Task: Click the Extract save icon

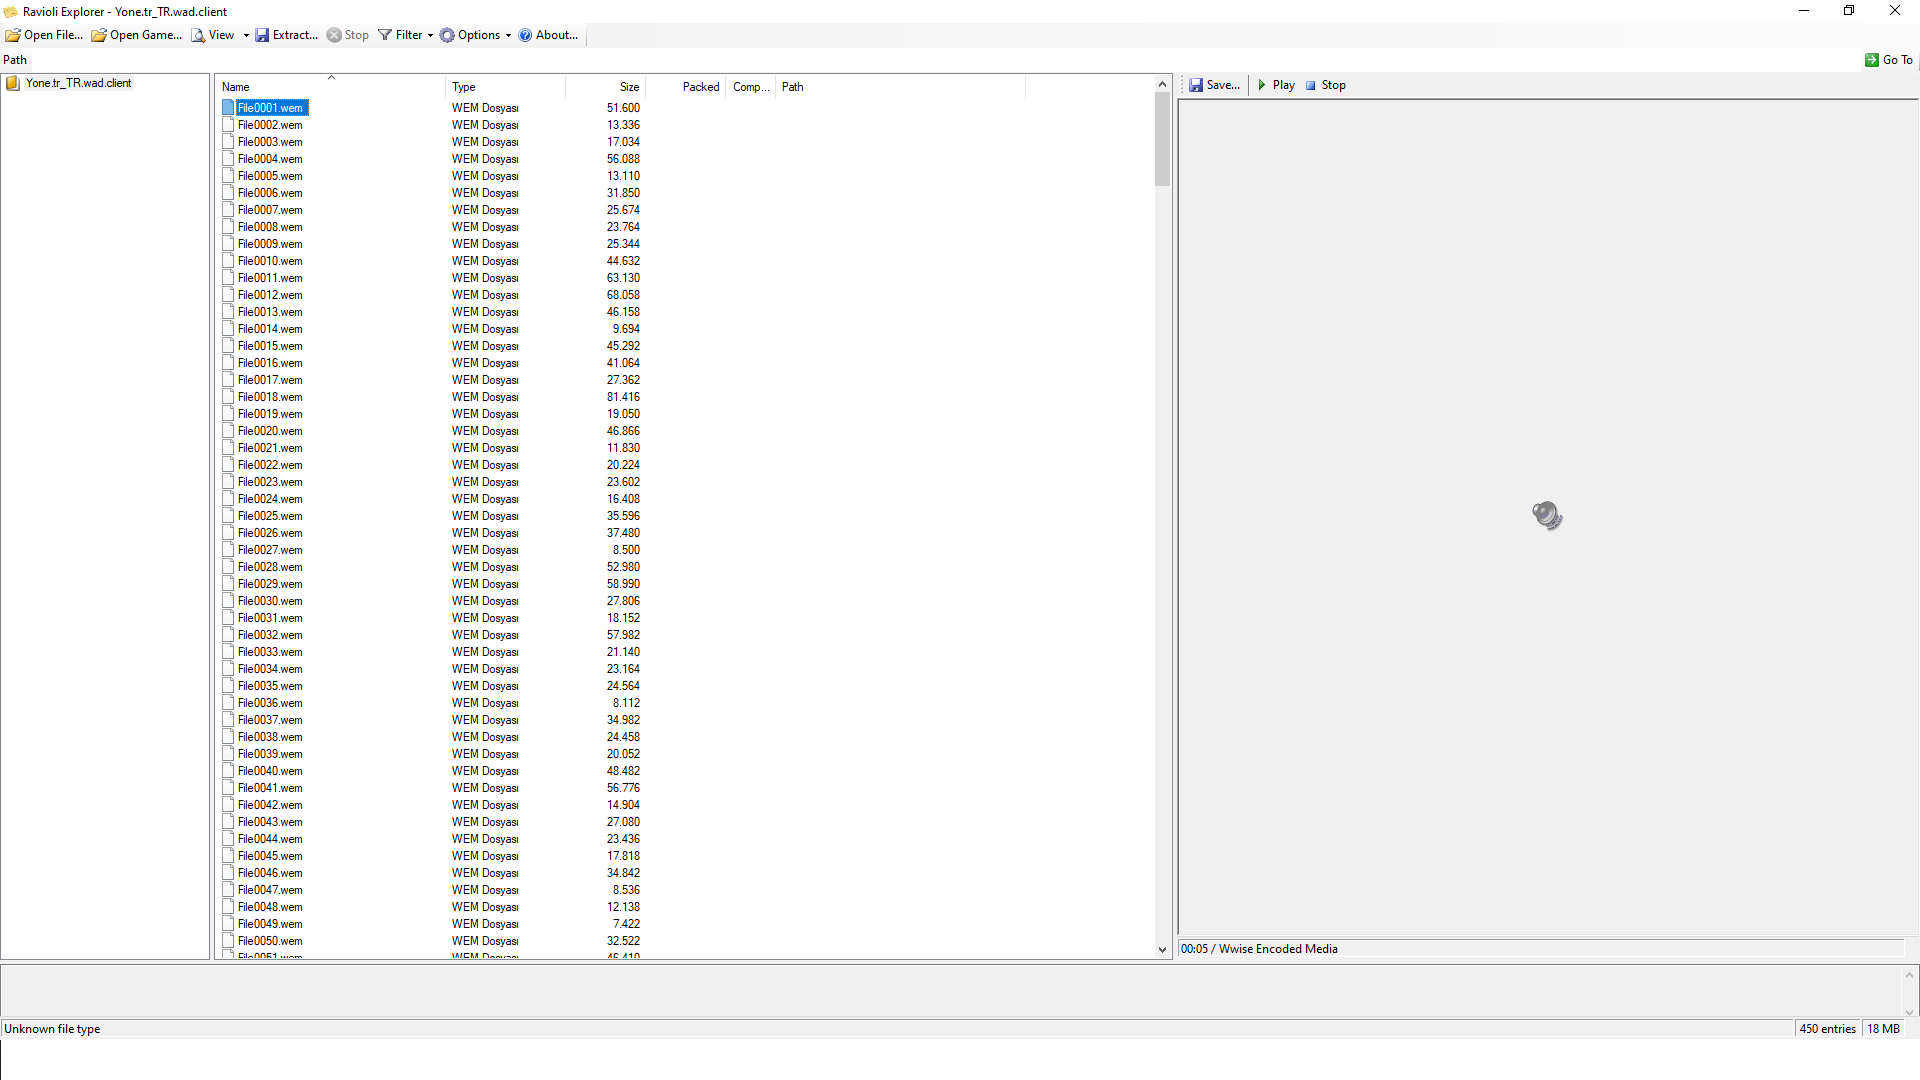Action: pos(262,35)
